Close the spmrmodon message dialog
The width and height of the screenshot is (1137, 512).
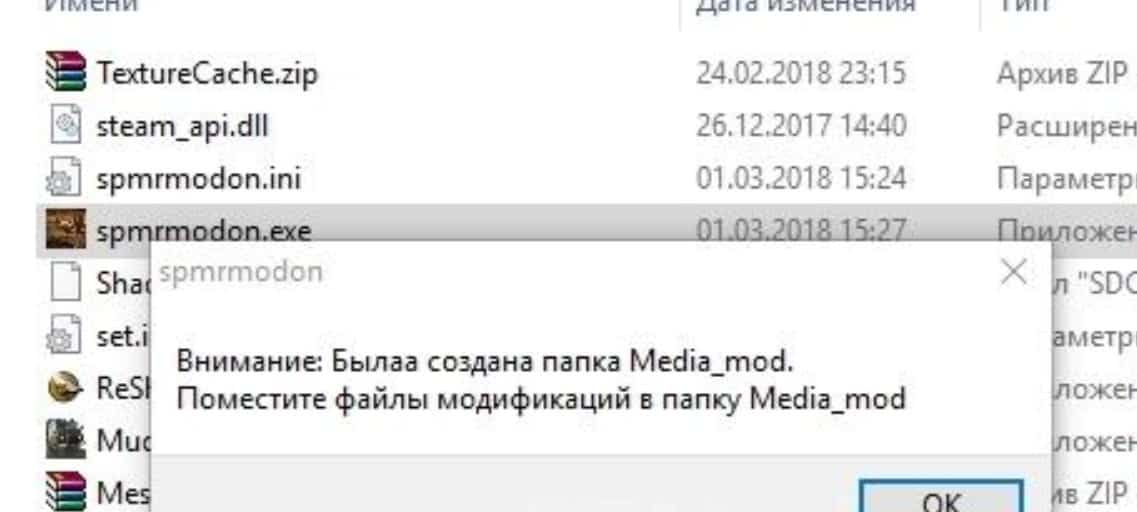[1012, 273]
